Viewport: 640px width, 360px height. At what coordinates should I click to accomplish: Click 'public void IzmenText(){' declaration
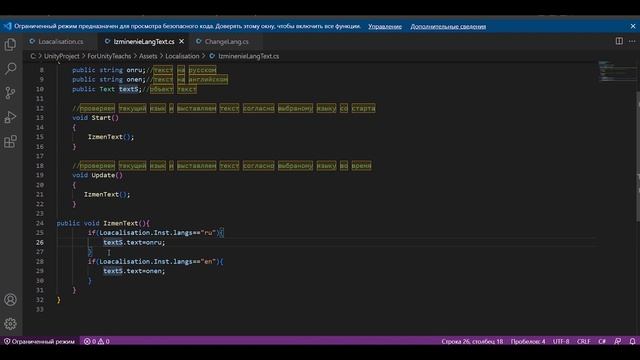point(103,223)
